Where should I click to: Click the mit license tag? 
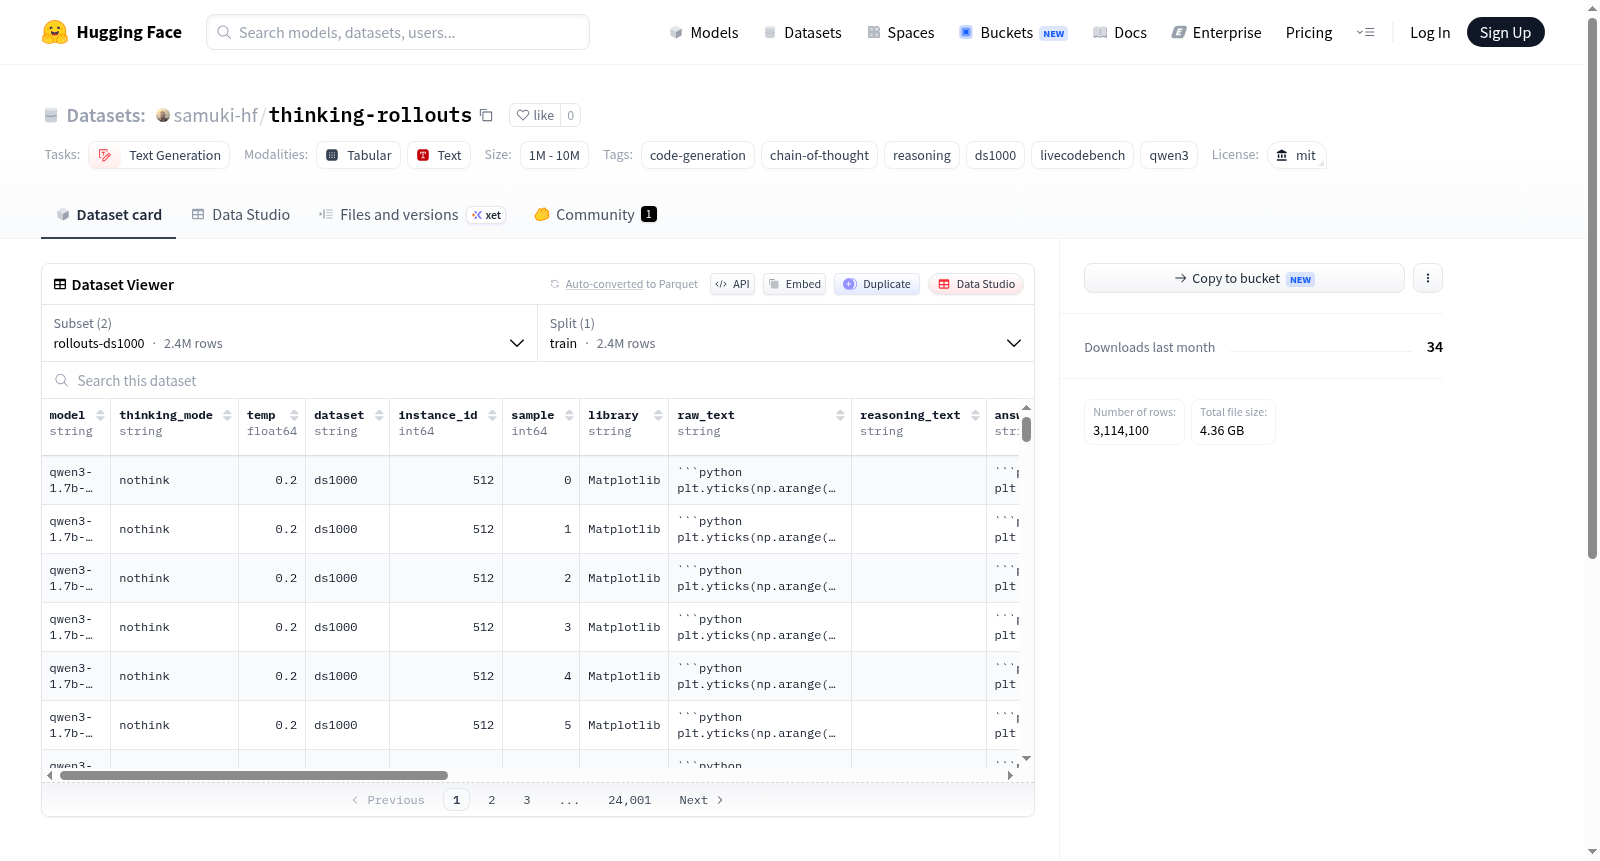click(x=1296, y=155)
